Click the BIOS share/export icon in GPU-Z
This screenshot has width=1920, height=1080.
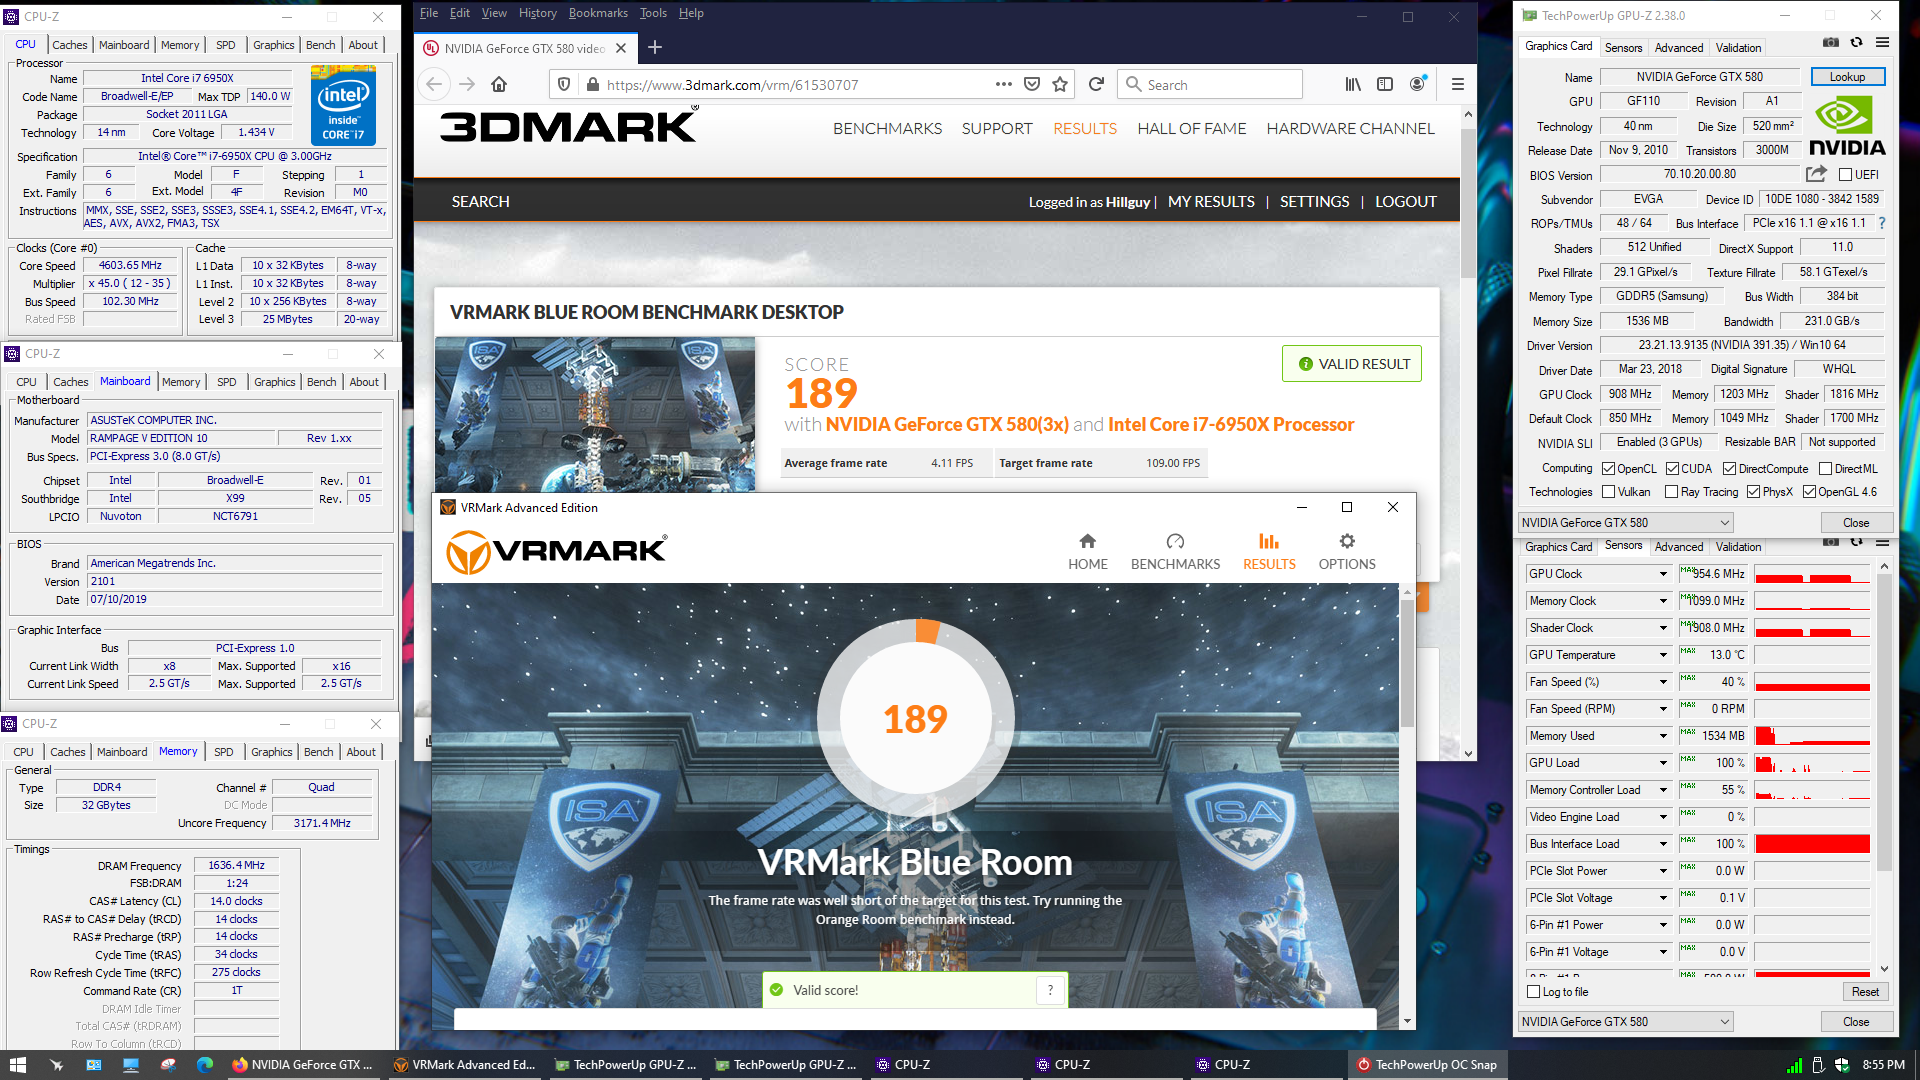1816,174
